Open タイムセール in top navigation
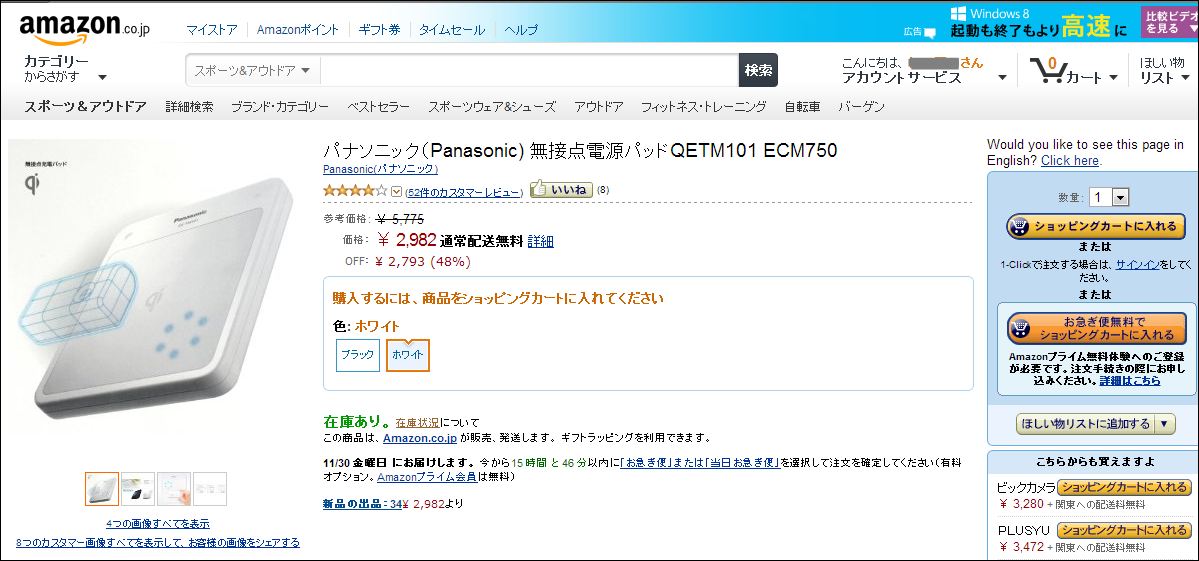1199x561 pixels. coord(452,30)
